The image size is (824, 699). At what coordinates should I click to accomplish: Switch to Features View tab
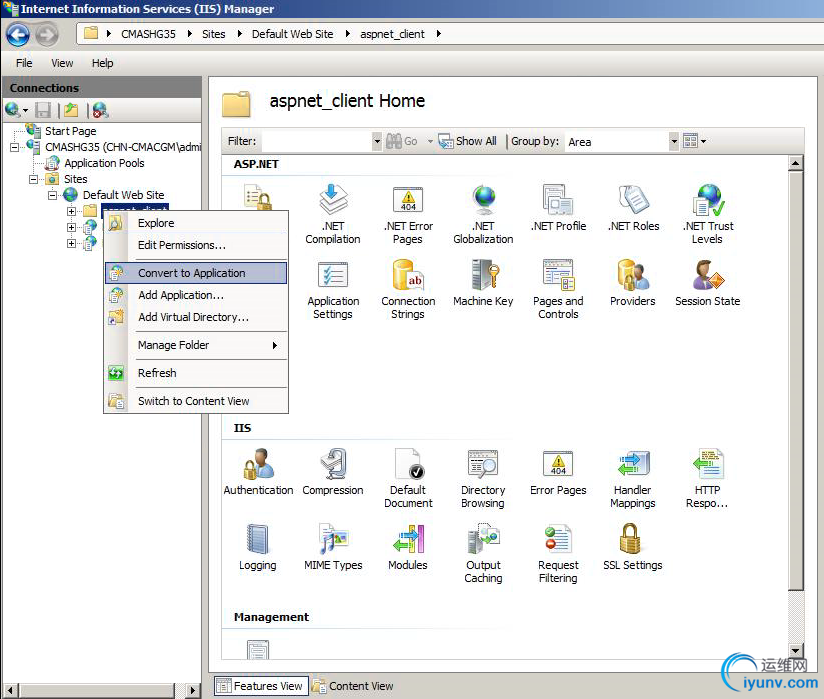[261, 686]
